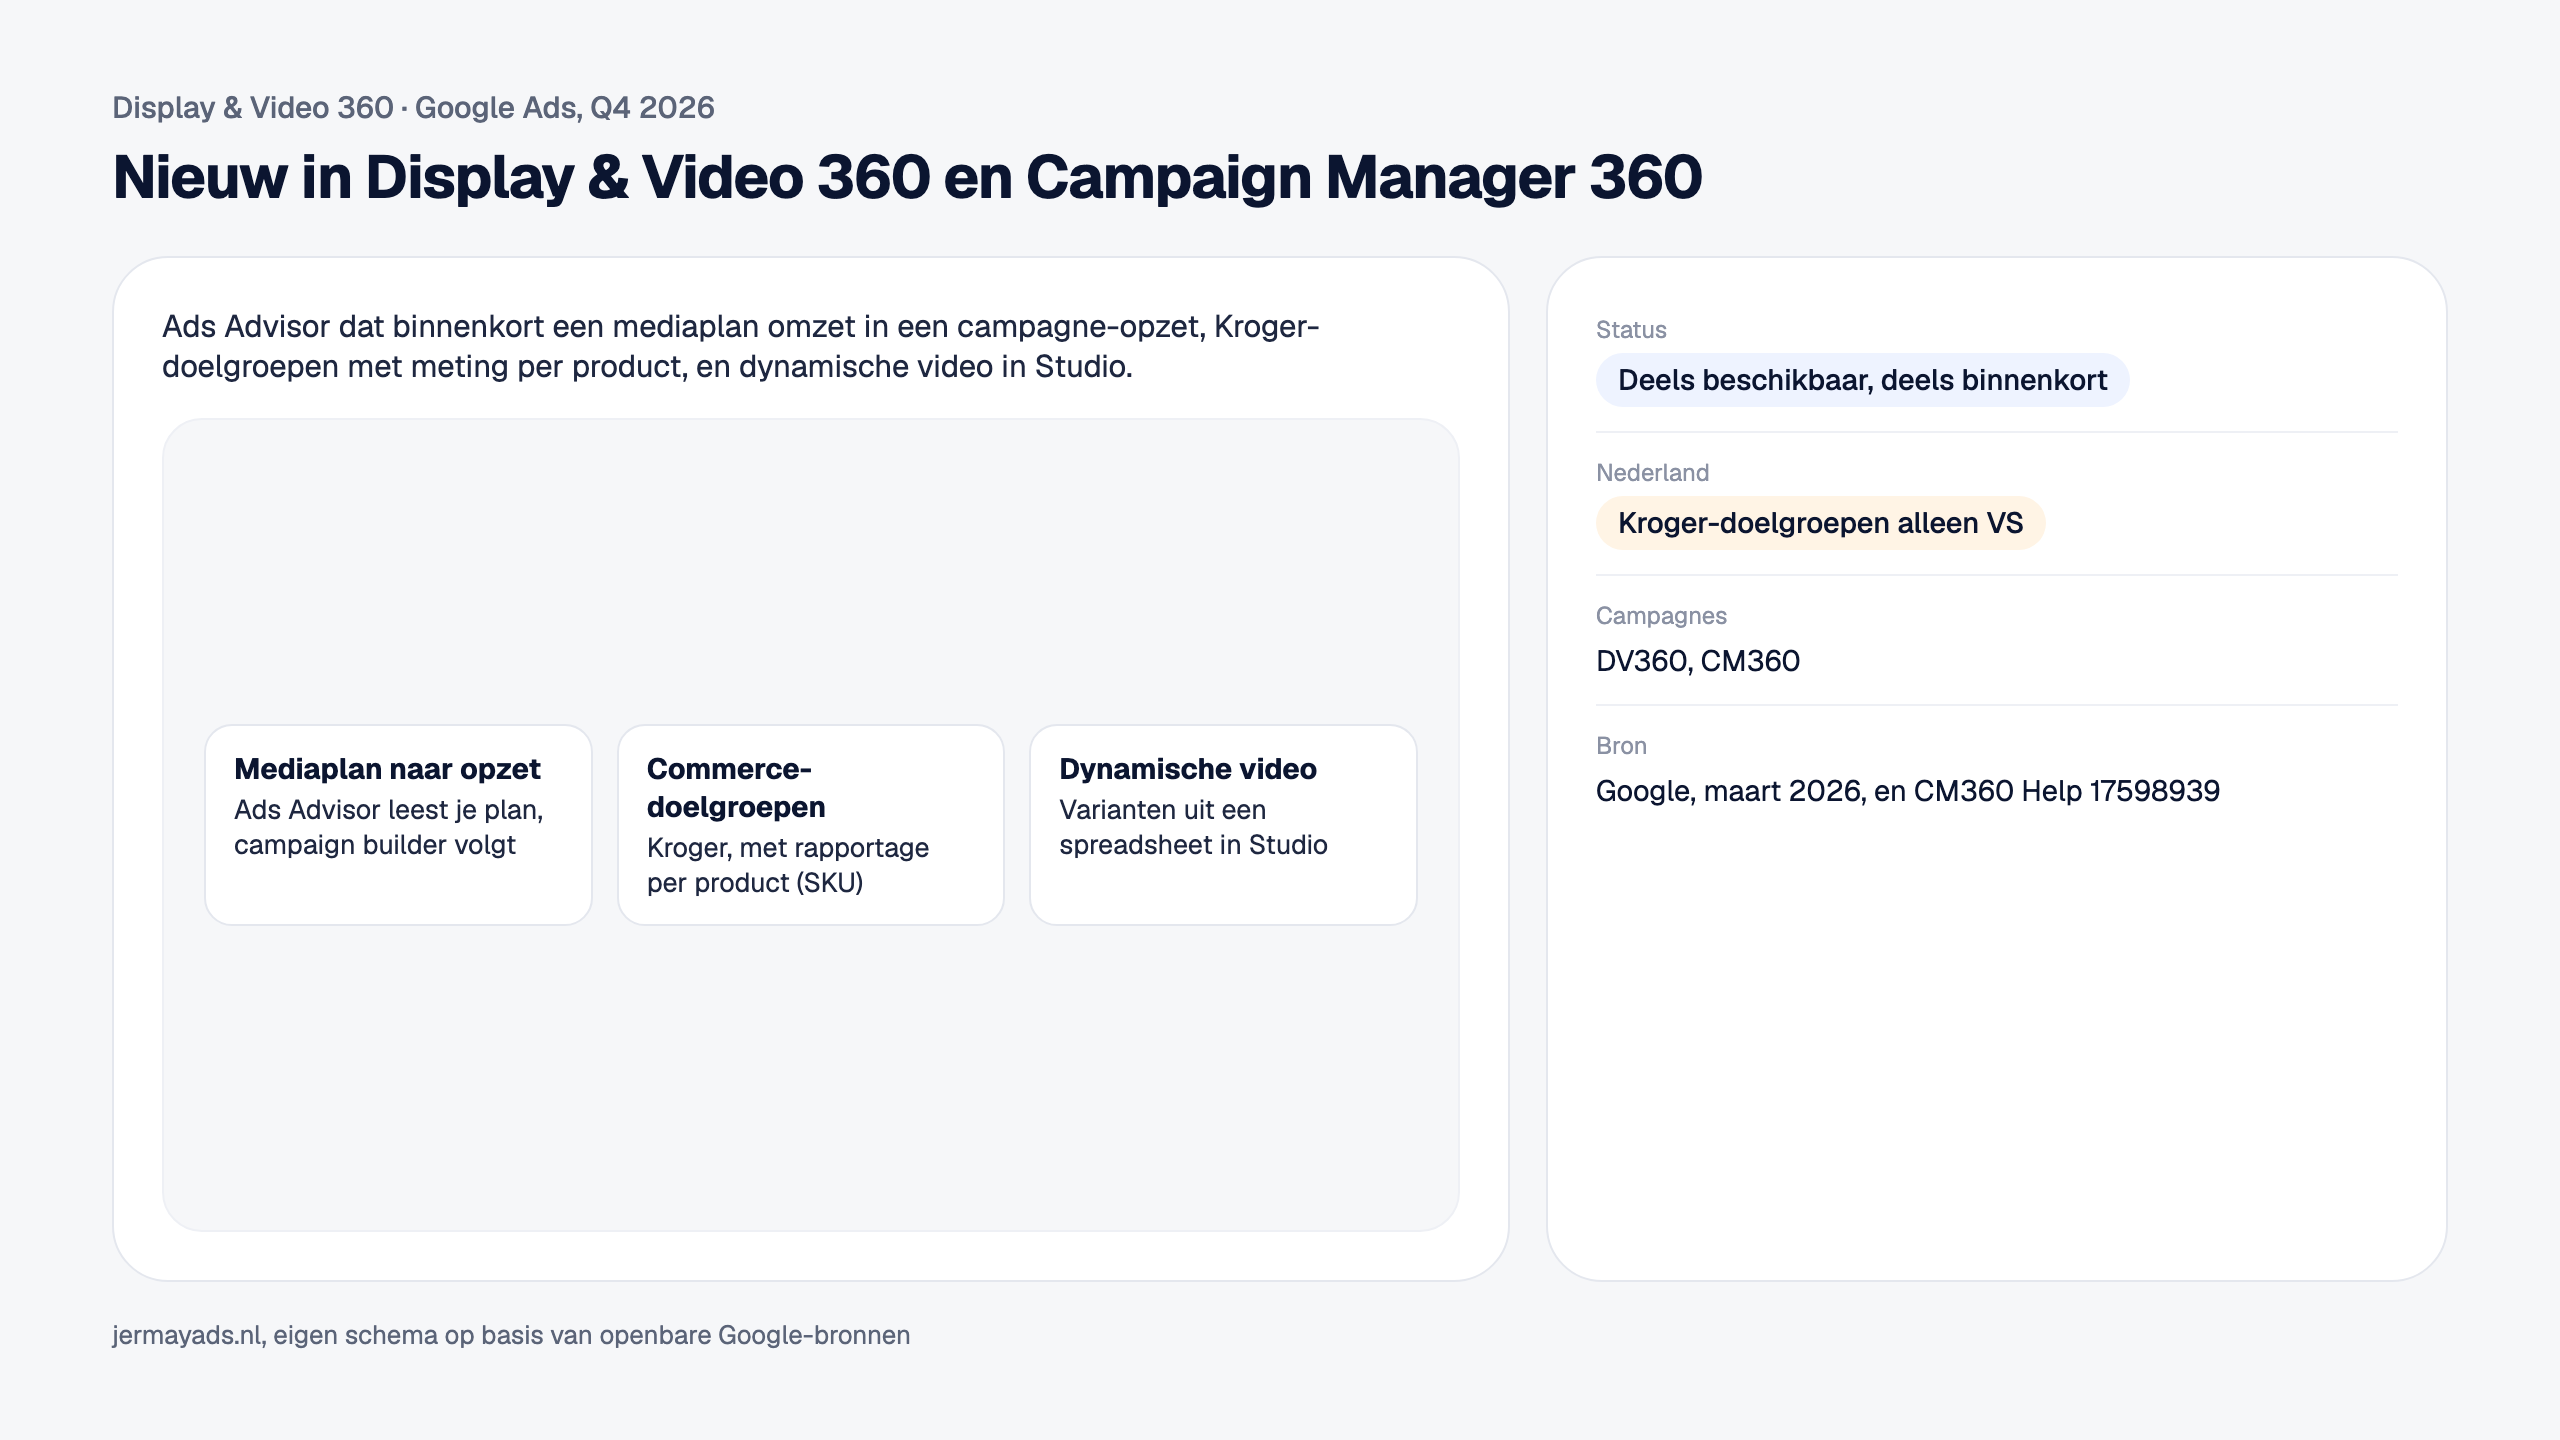Select the 'Commerce-doelgroepen' card title
The width and height of the screenshot is (2560, 1440).
tap(736, 788)
